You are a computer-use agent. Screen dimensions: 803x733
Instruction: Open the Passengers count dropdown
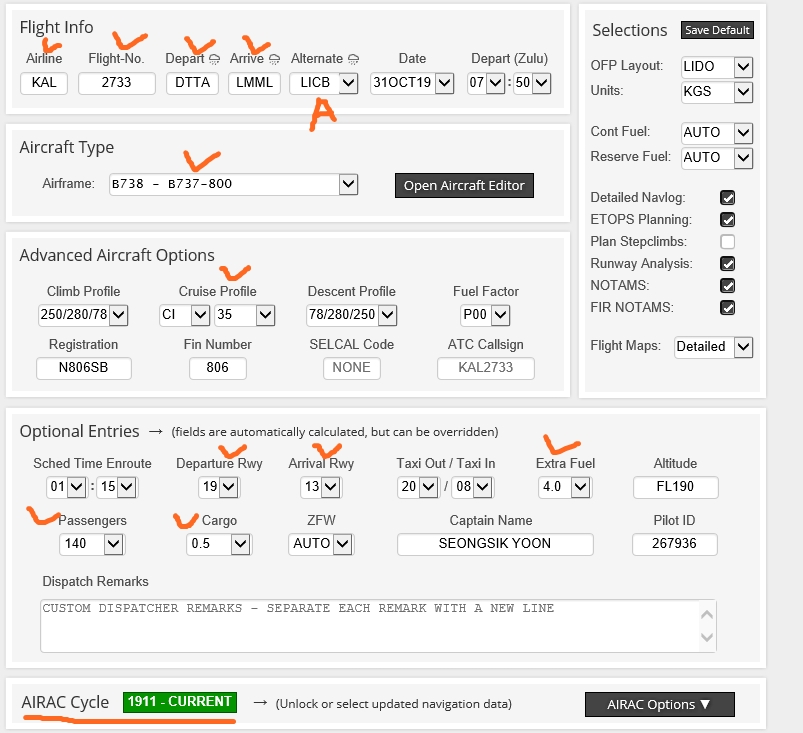pyautogui.click(x=91, y=544)
